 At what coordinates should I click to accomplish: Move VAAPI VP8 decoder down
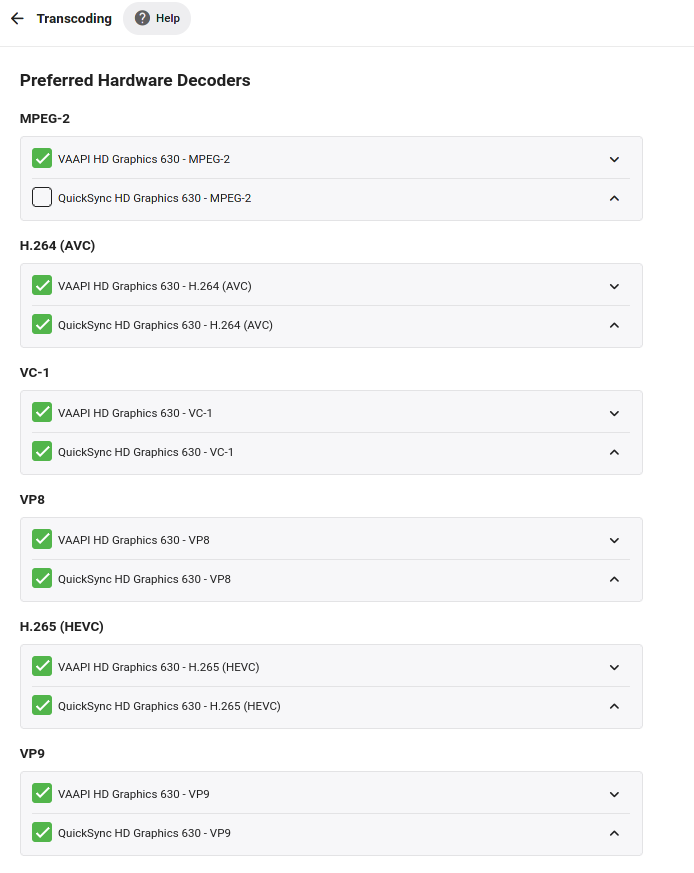614,540
